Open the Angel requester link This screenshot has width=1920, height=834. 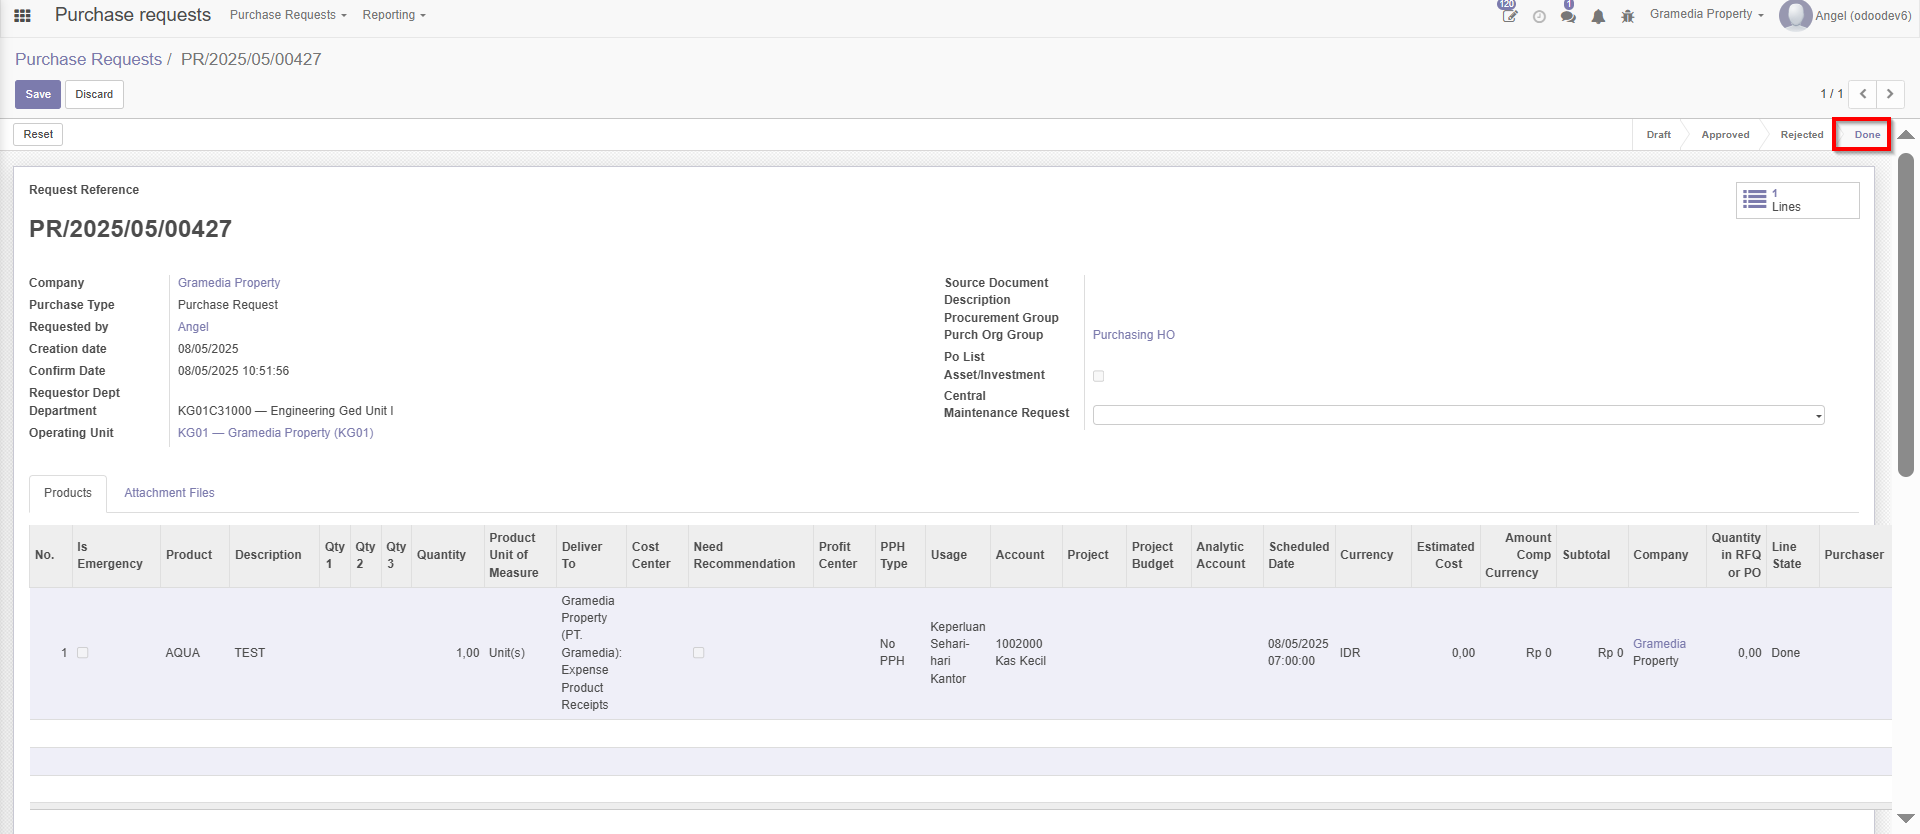pyautogui.click(x=193, y=327)
